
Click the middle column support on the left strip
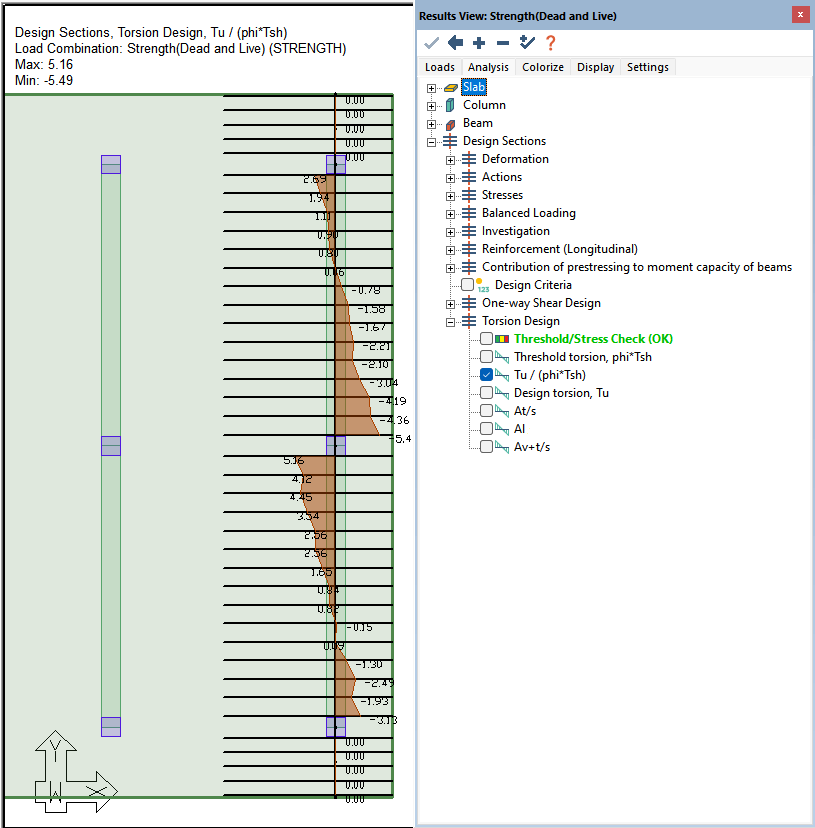111,446
